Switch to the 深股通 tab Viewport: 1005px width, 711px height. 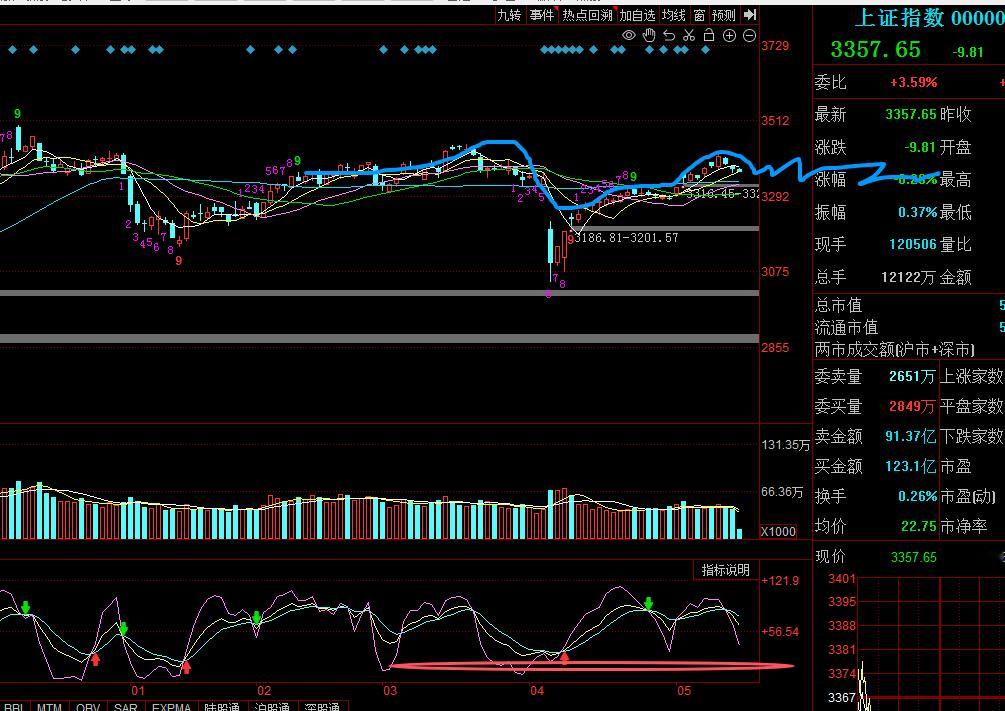coord(322,707)
